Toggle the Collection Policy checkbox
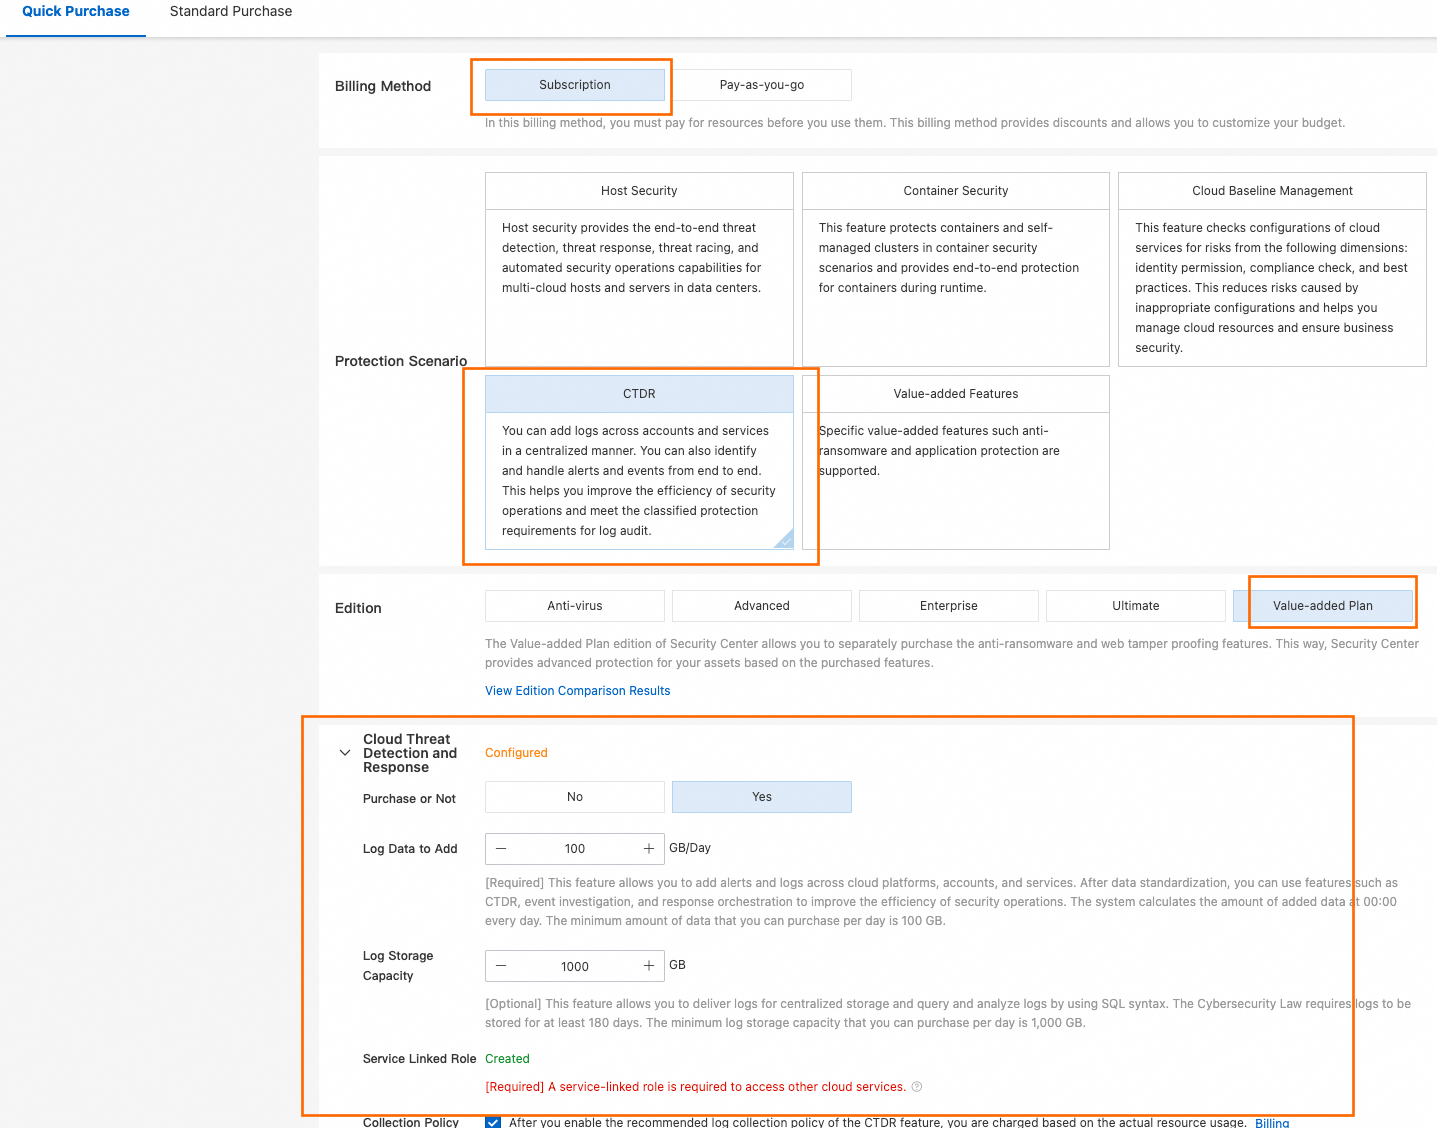The width and height of the screenshot is (1437, 1128). 493,1122
